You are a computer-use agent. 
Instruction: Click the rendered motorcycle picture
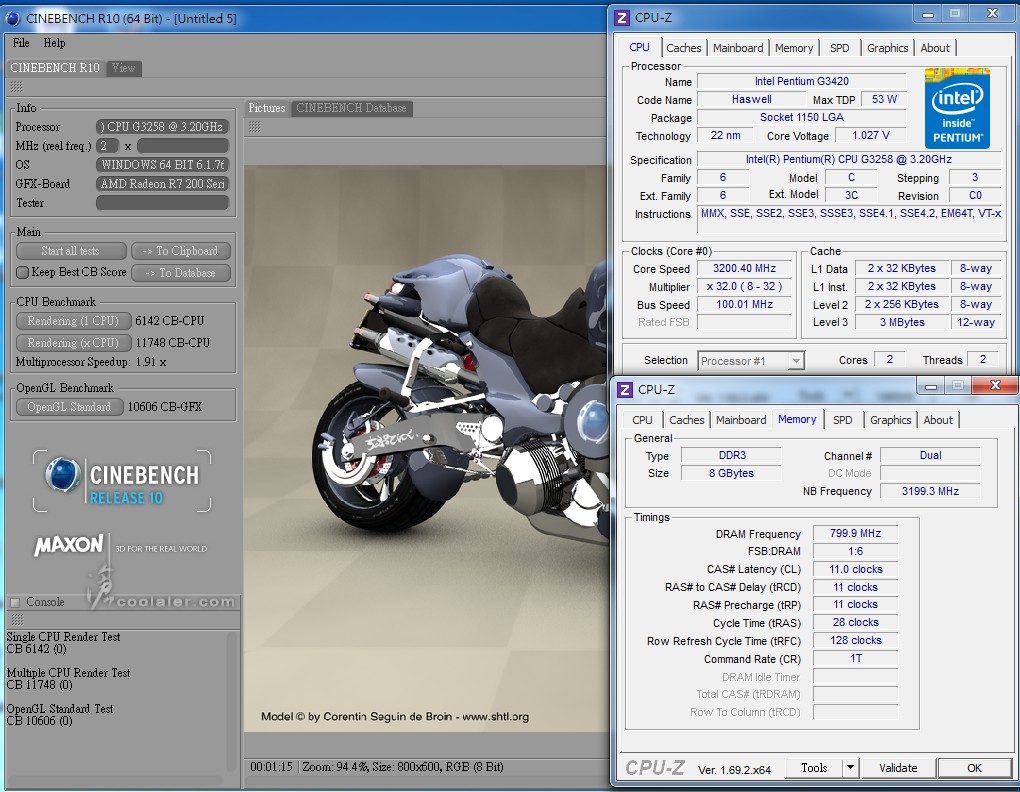(x=427, y=449)
